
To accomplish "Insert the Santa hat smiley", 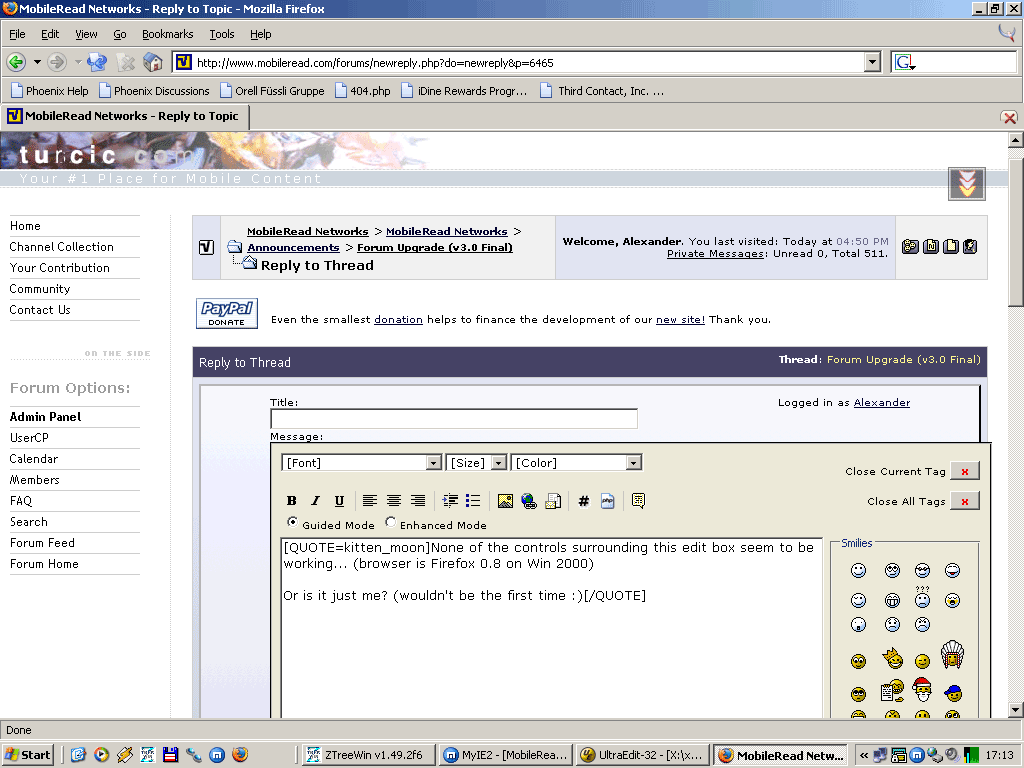I will click(x=921, y=689).
